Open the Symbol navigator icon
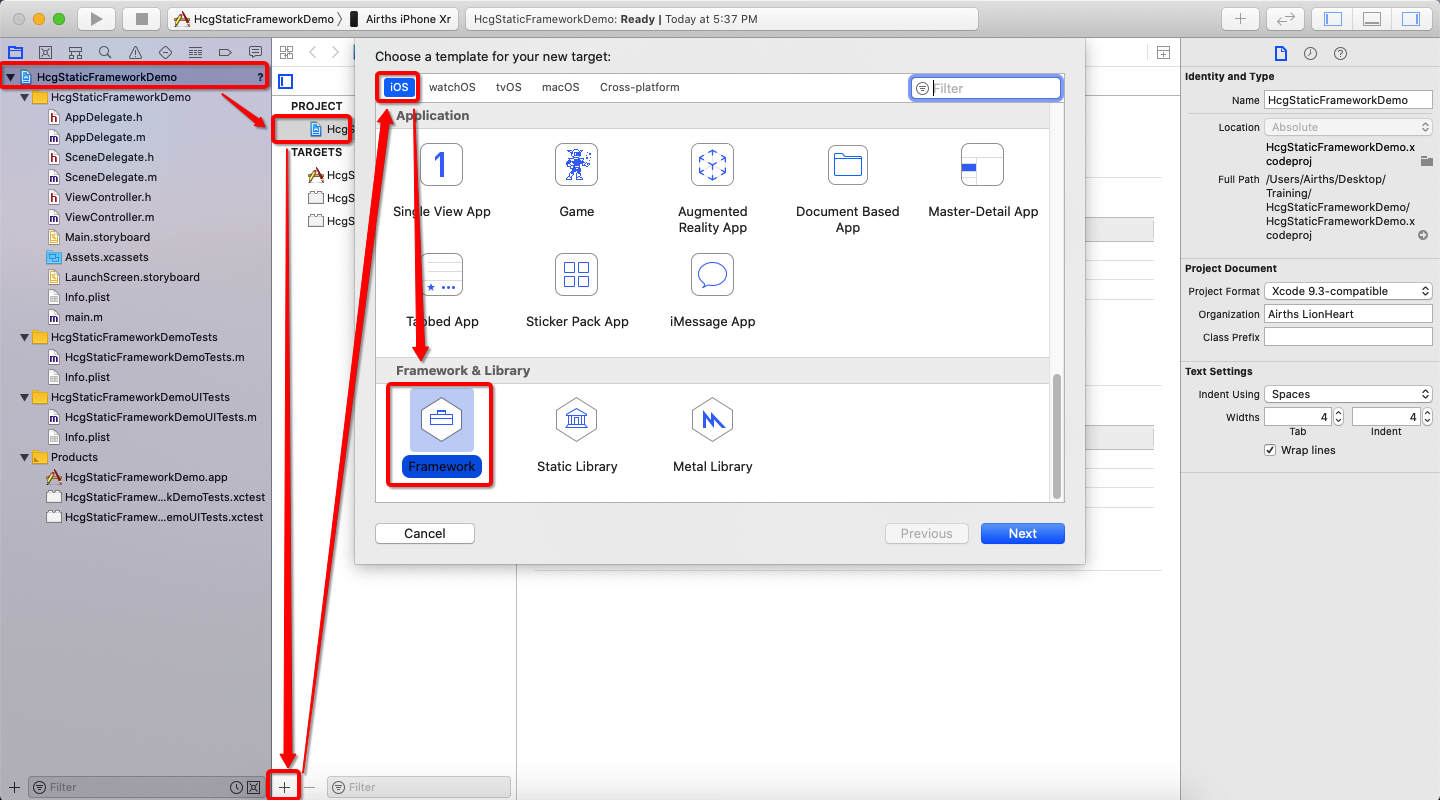This screenshot has width=1440, height=800. (75, 52)
